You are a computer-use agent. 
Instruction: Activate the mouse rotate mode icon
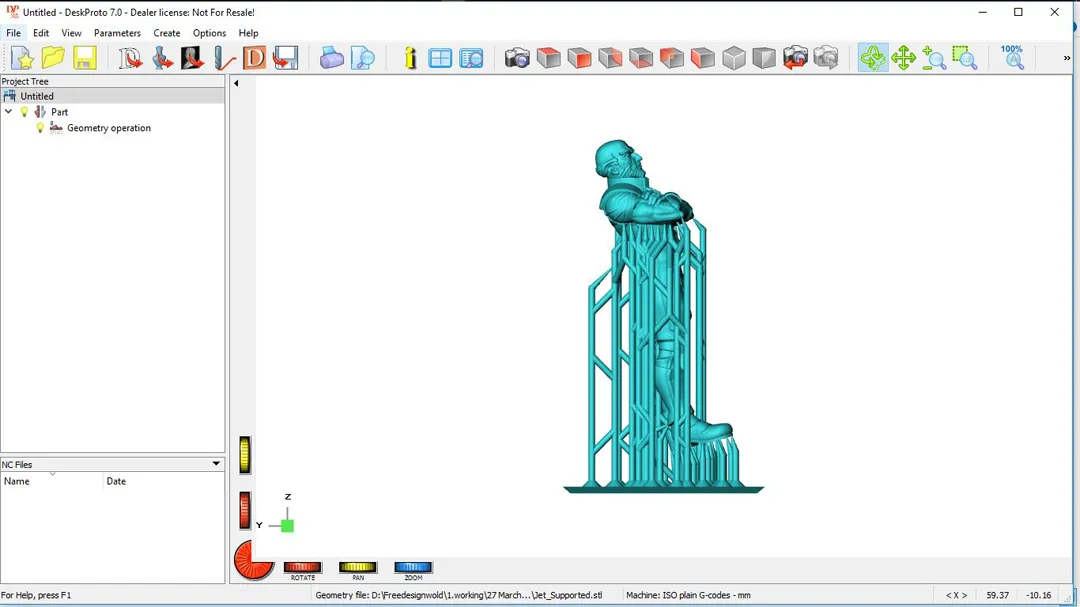(873, 58)
